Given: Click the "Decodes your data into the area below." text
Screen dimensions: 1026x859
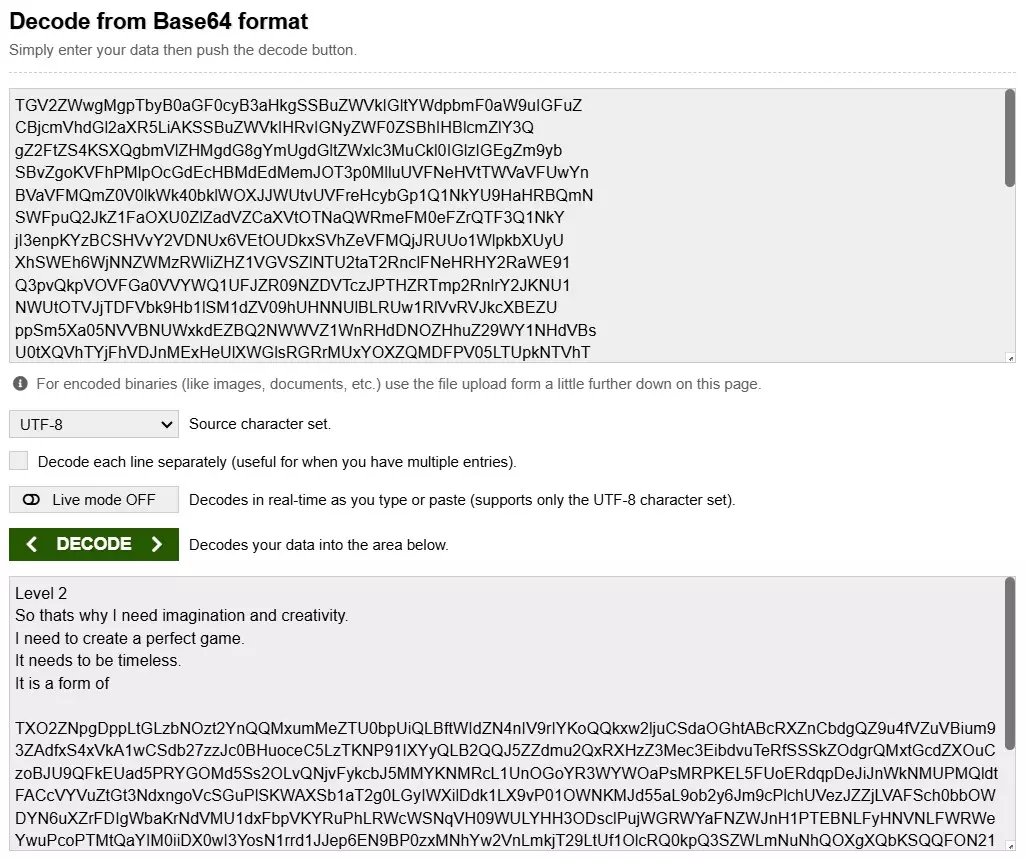Looking at the screenshot, I should click(x=319, y=545).
